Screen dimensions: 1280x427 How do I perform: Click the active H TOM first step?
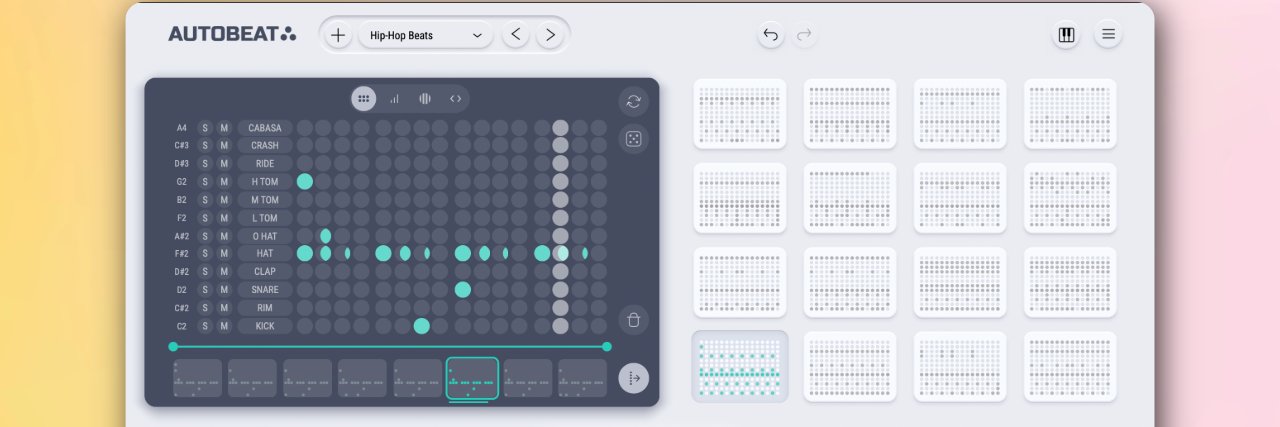(305, 181)
